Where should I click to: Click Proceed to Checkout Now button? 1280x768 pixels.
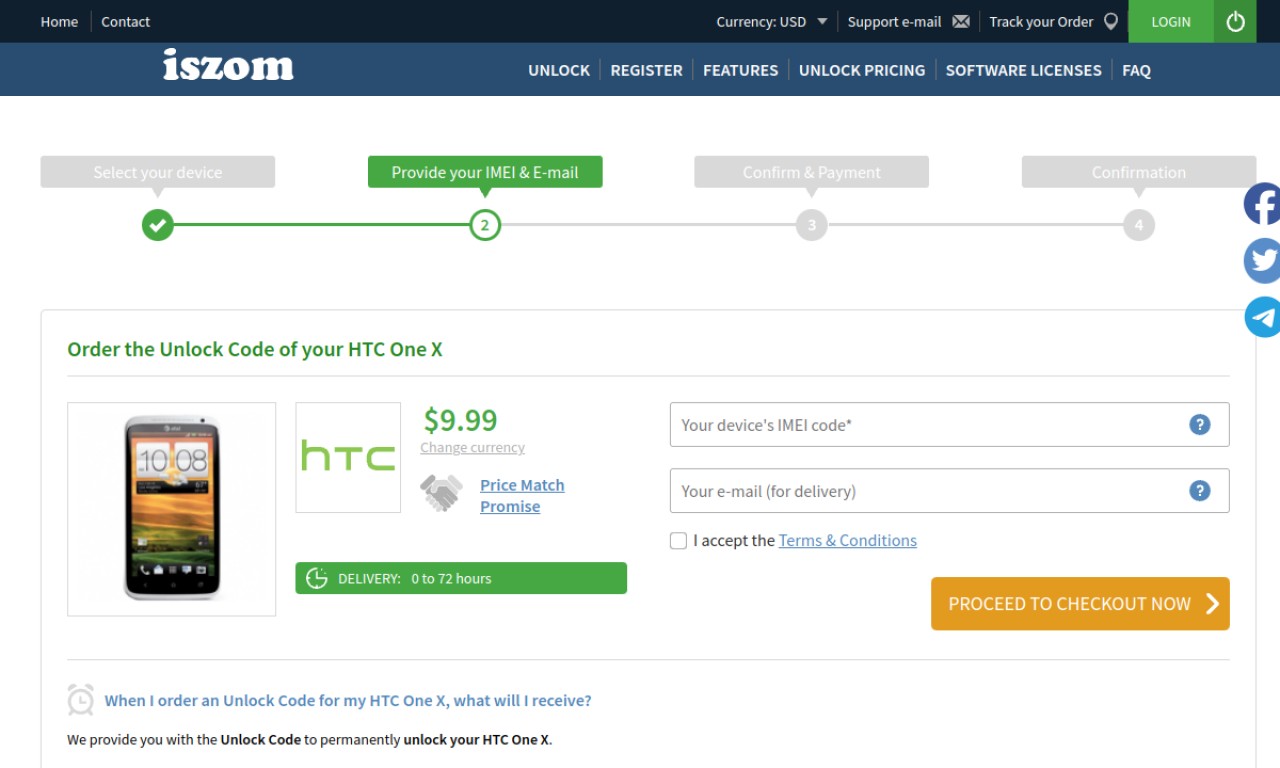(x=1080, y=604)
